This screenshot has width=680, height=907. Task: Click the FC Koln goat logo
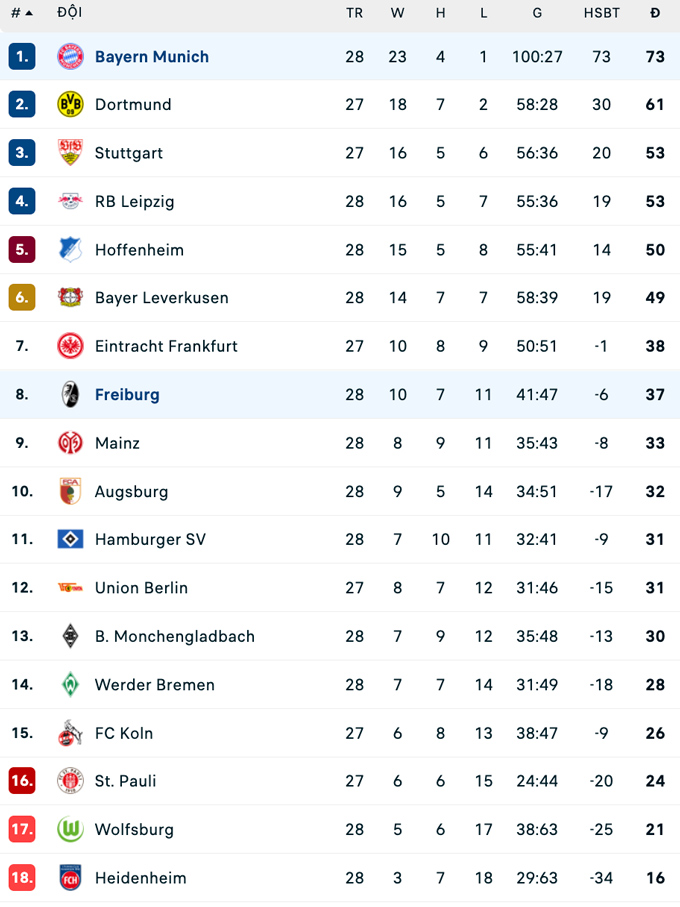coord(70,733)
